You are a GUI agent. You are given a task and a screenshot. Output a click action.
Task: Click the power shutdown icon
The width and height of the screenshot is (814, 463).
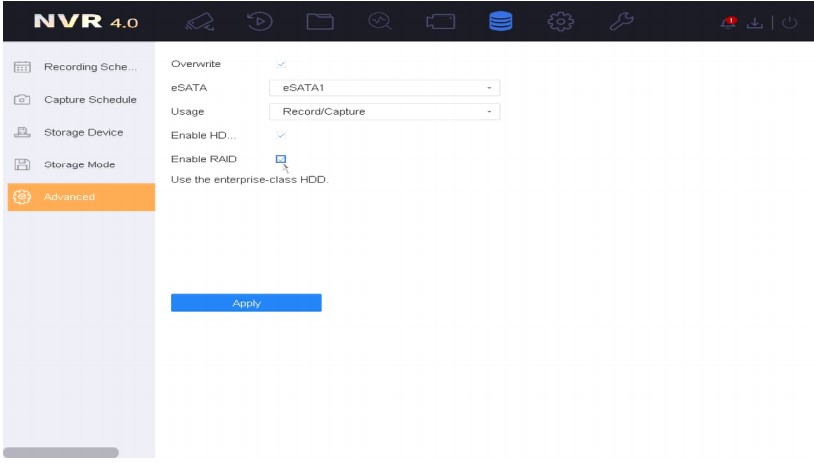pos(791,21)
